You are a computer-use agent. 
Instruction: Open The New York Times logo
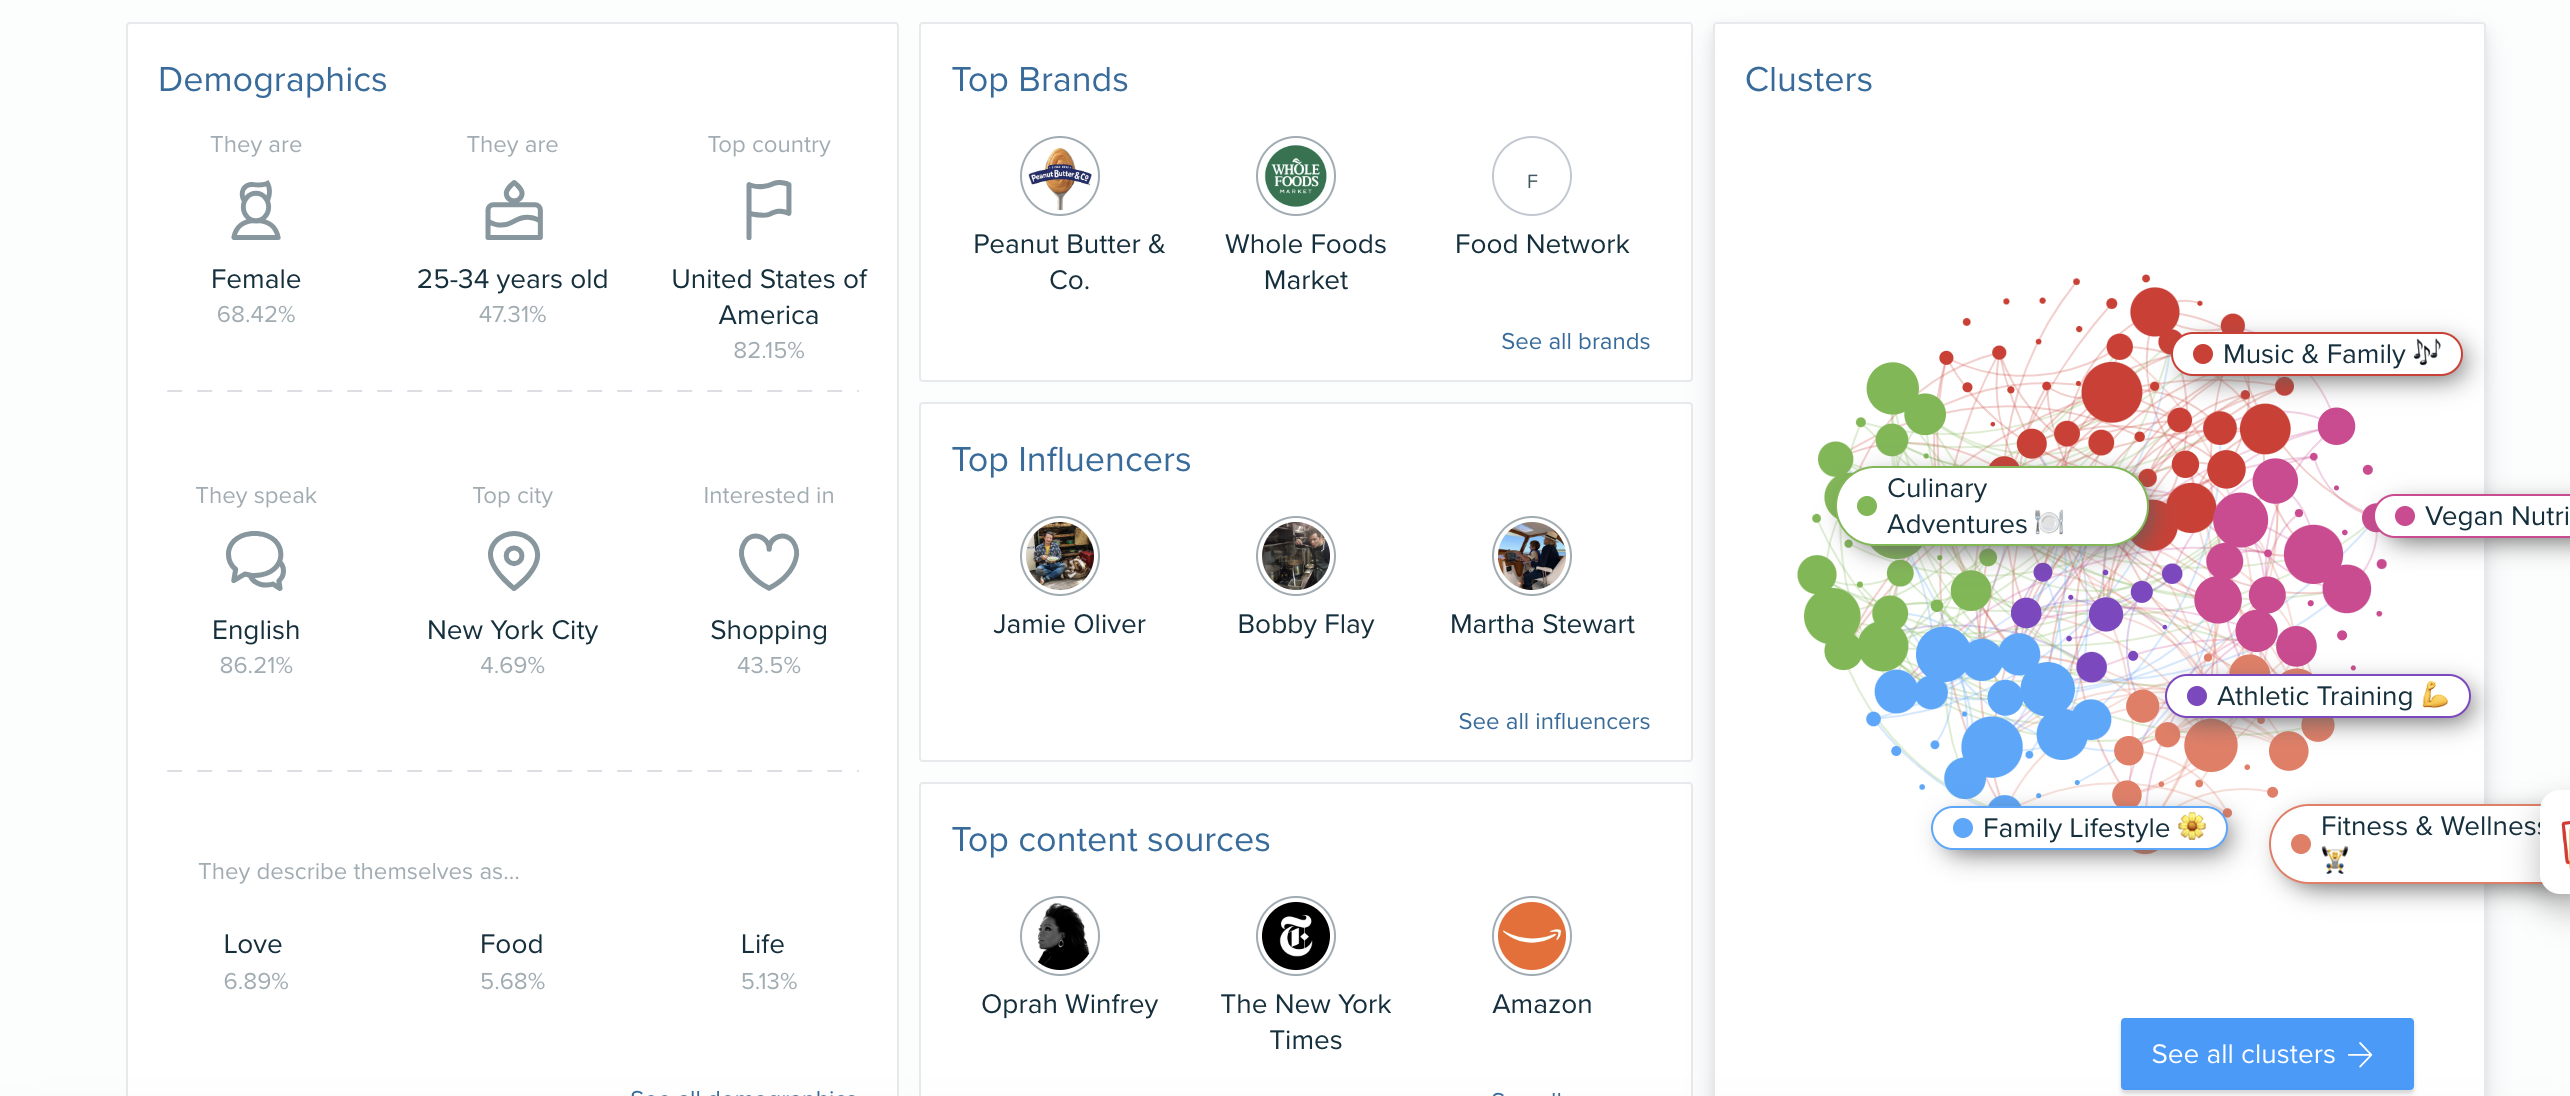1295,936
